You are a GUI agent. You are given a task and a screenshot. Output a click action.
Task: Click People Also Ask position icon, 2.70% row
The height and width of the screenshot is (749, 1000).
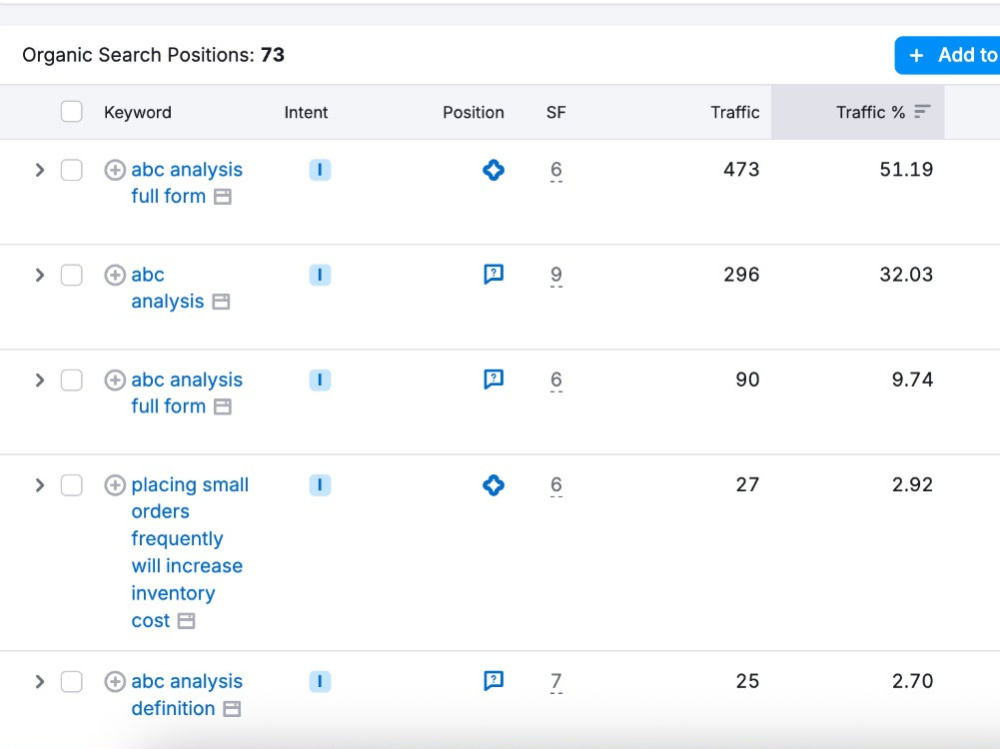click(x=494, y=681)
